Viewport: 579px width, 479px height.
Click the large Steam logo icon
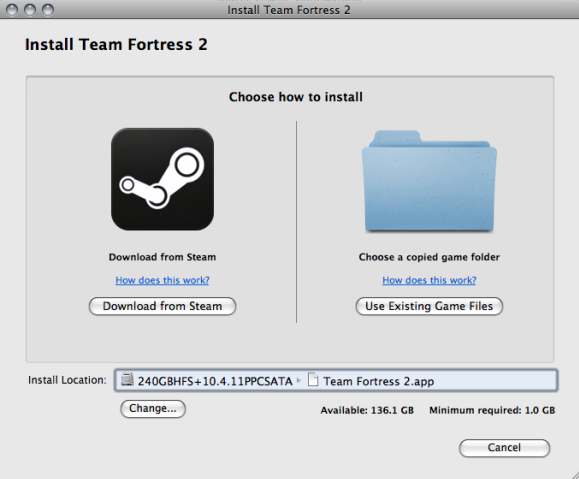[162, 179]
